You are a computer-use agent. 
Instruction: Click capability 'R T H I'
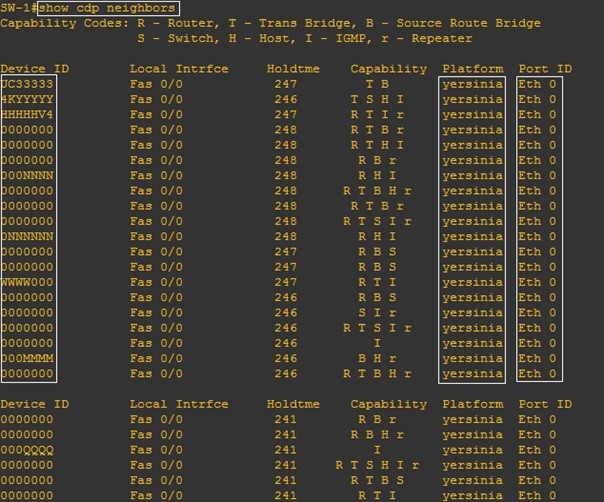[x=377, y=145]
